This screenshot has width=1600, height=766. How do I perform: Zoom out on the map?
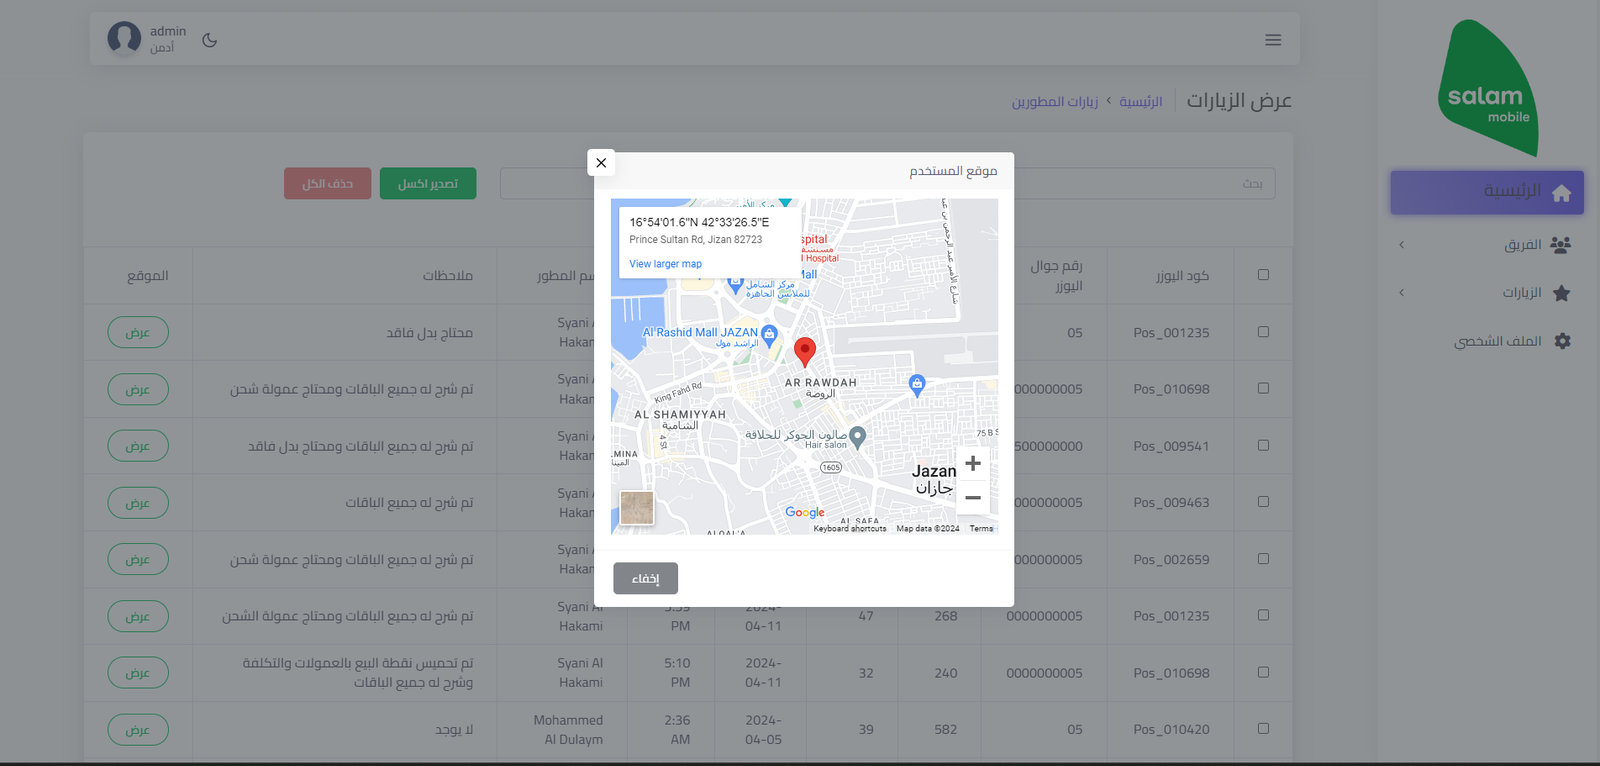click(x=973, y=497)
